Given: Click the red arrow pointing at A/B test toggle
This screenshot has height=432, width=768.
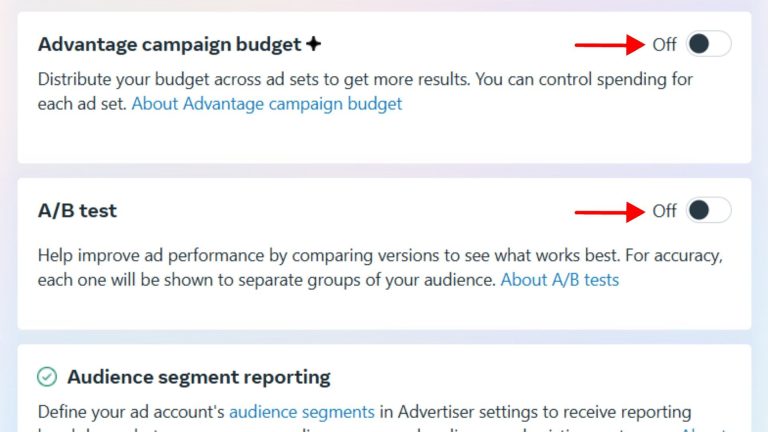Looking at the screenshot, I should tap(608, 211).
